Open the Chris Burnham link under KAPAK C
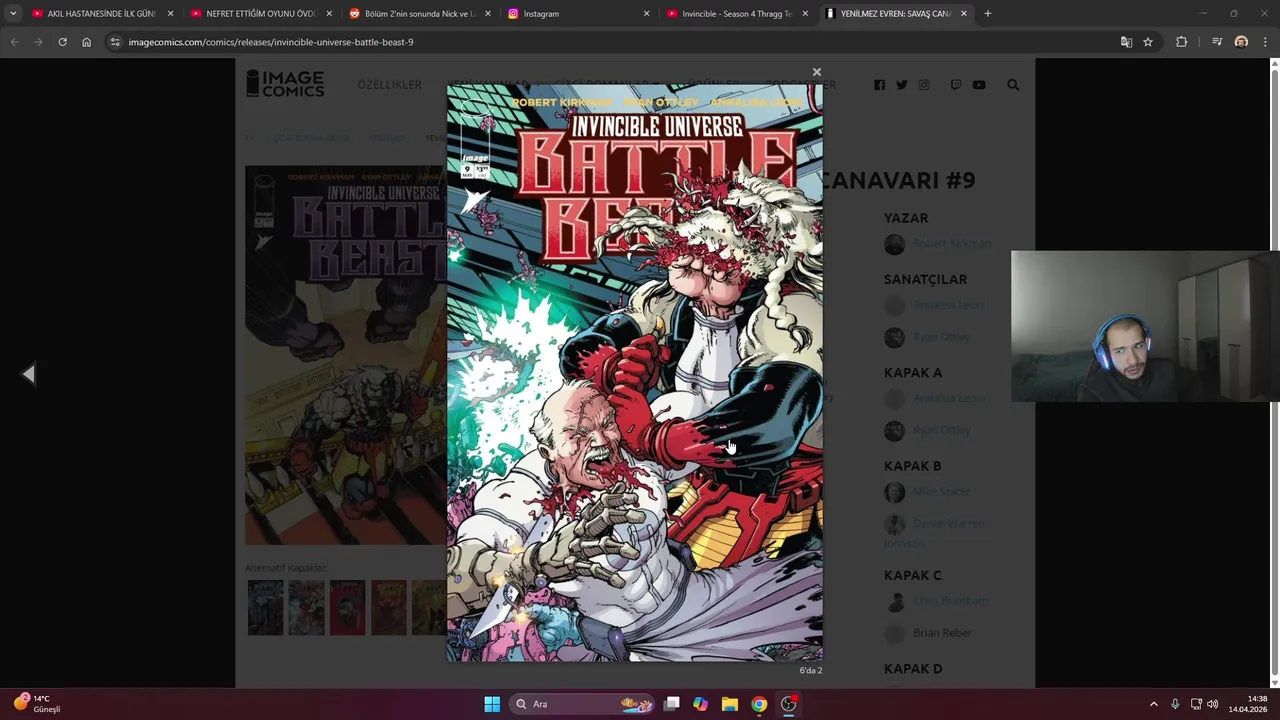Image resolution: width=1280 pixels, height=720 pixels. pos(950,601)
